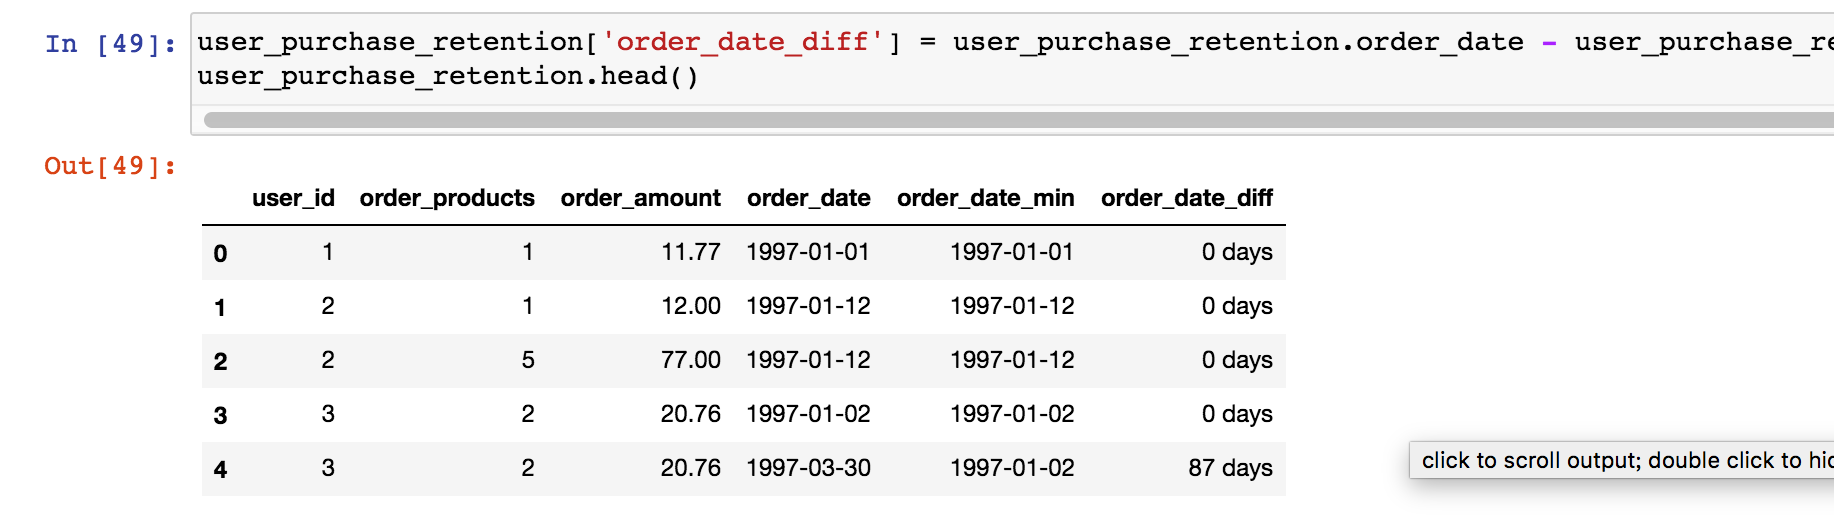Place cursor on the user_purchase_retention.head() line
Viewport: 1834px width, 516px height.
pos(447,76)
